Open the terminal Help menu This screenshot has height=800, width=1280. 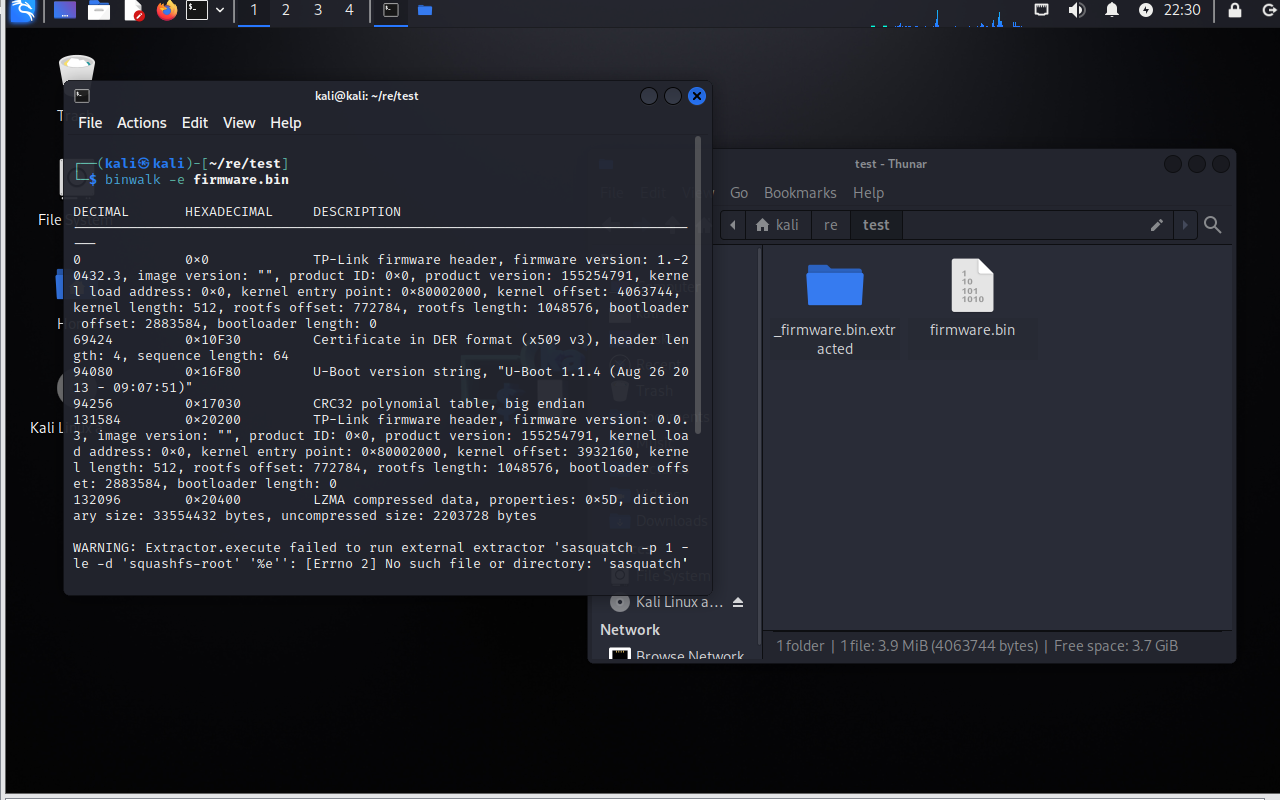pos(285,123)
